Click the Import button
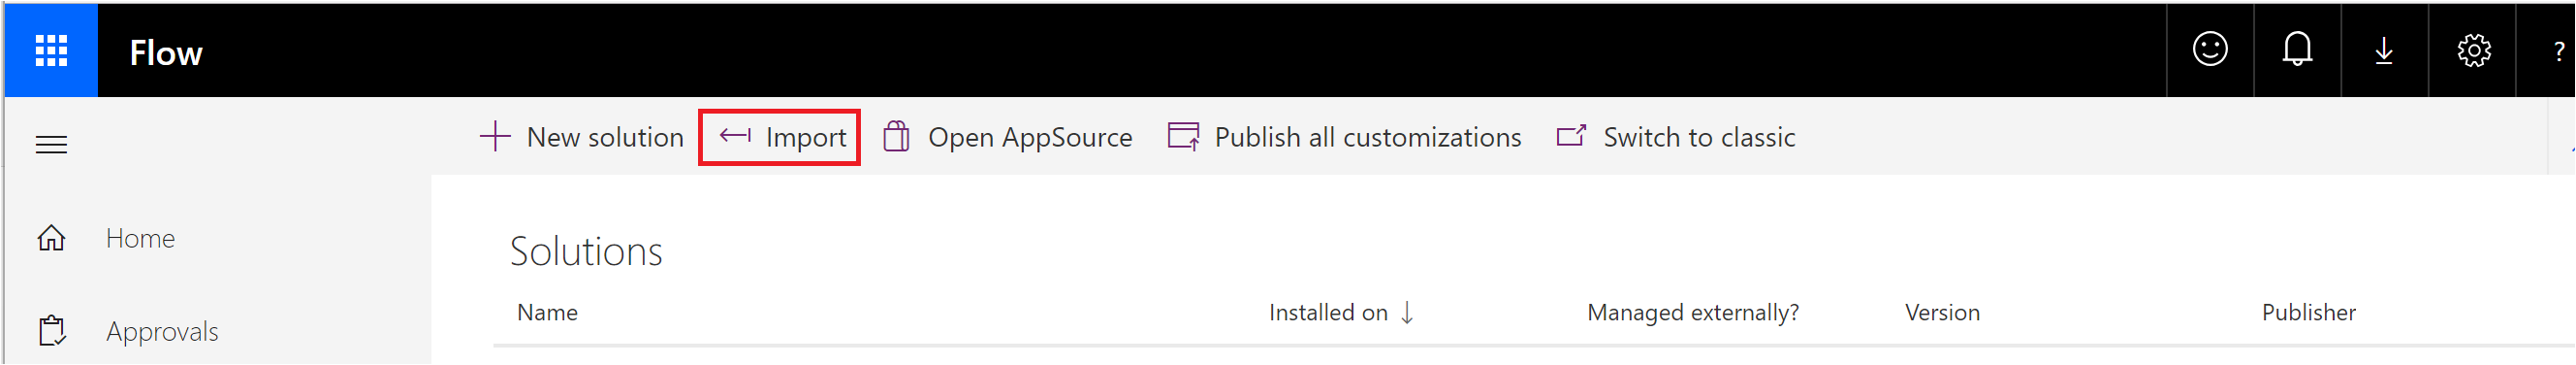Screen dimensions: 2576x365 click(780, 137)
